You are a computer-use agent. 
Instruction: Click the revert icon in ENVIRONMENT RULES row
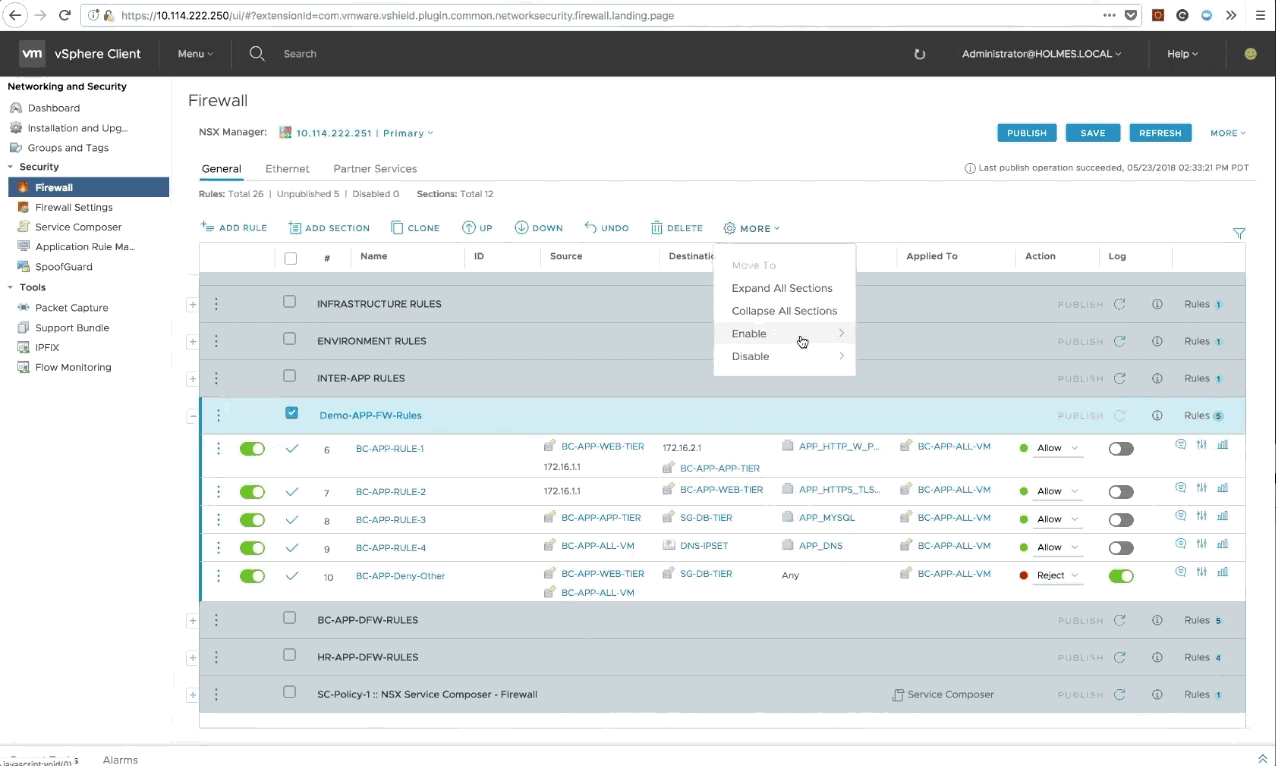coord(1120,341)
